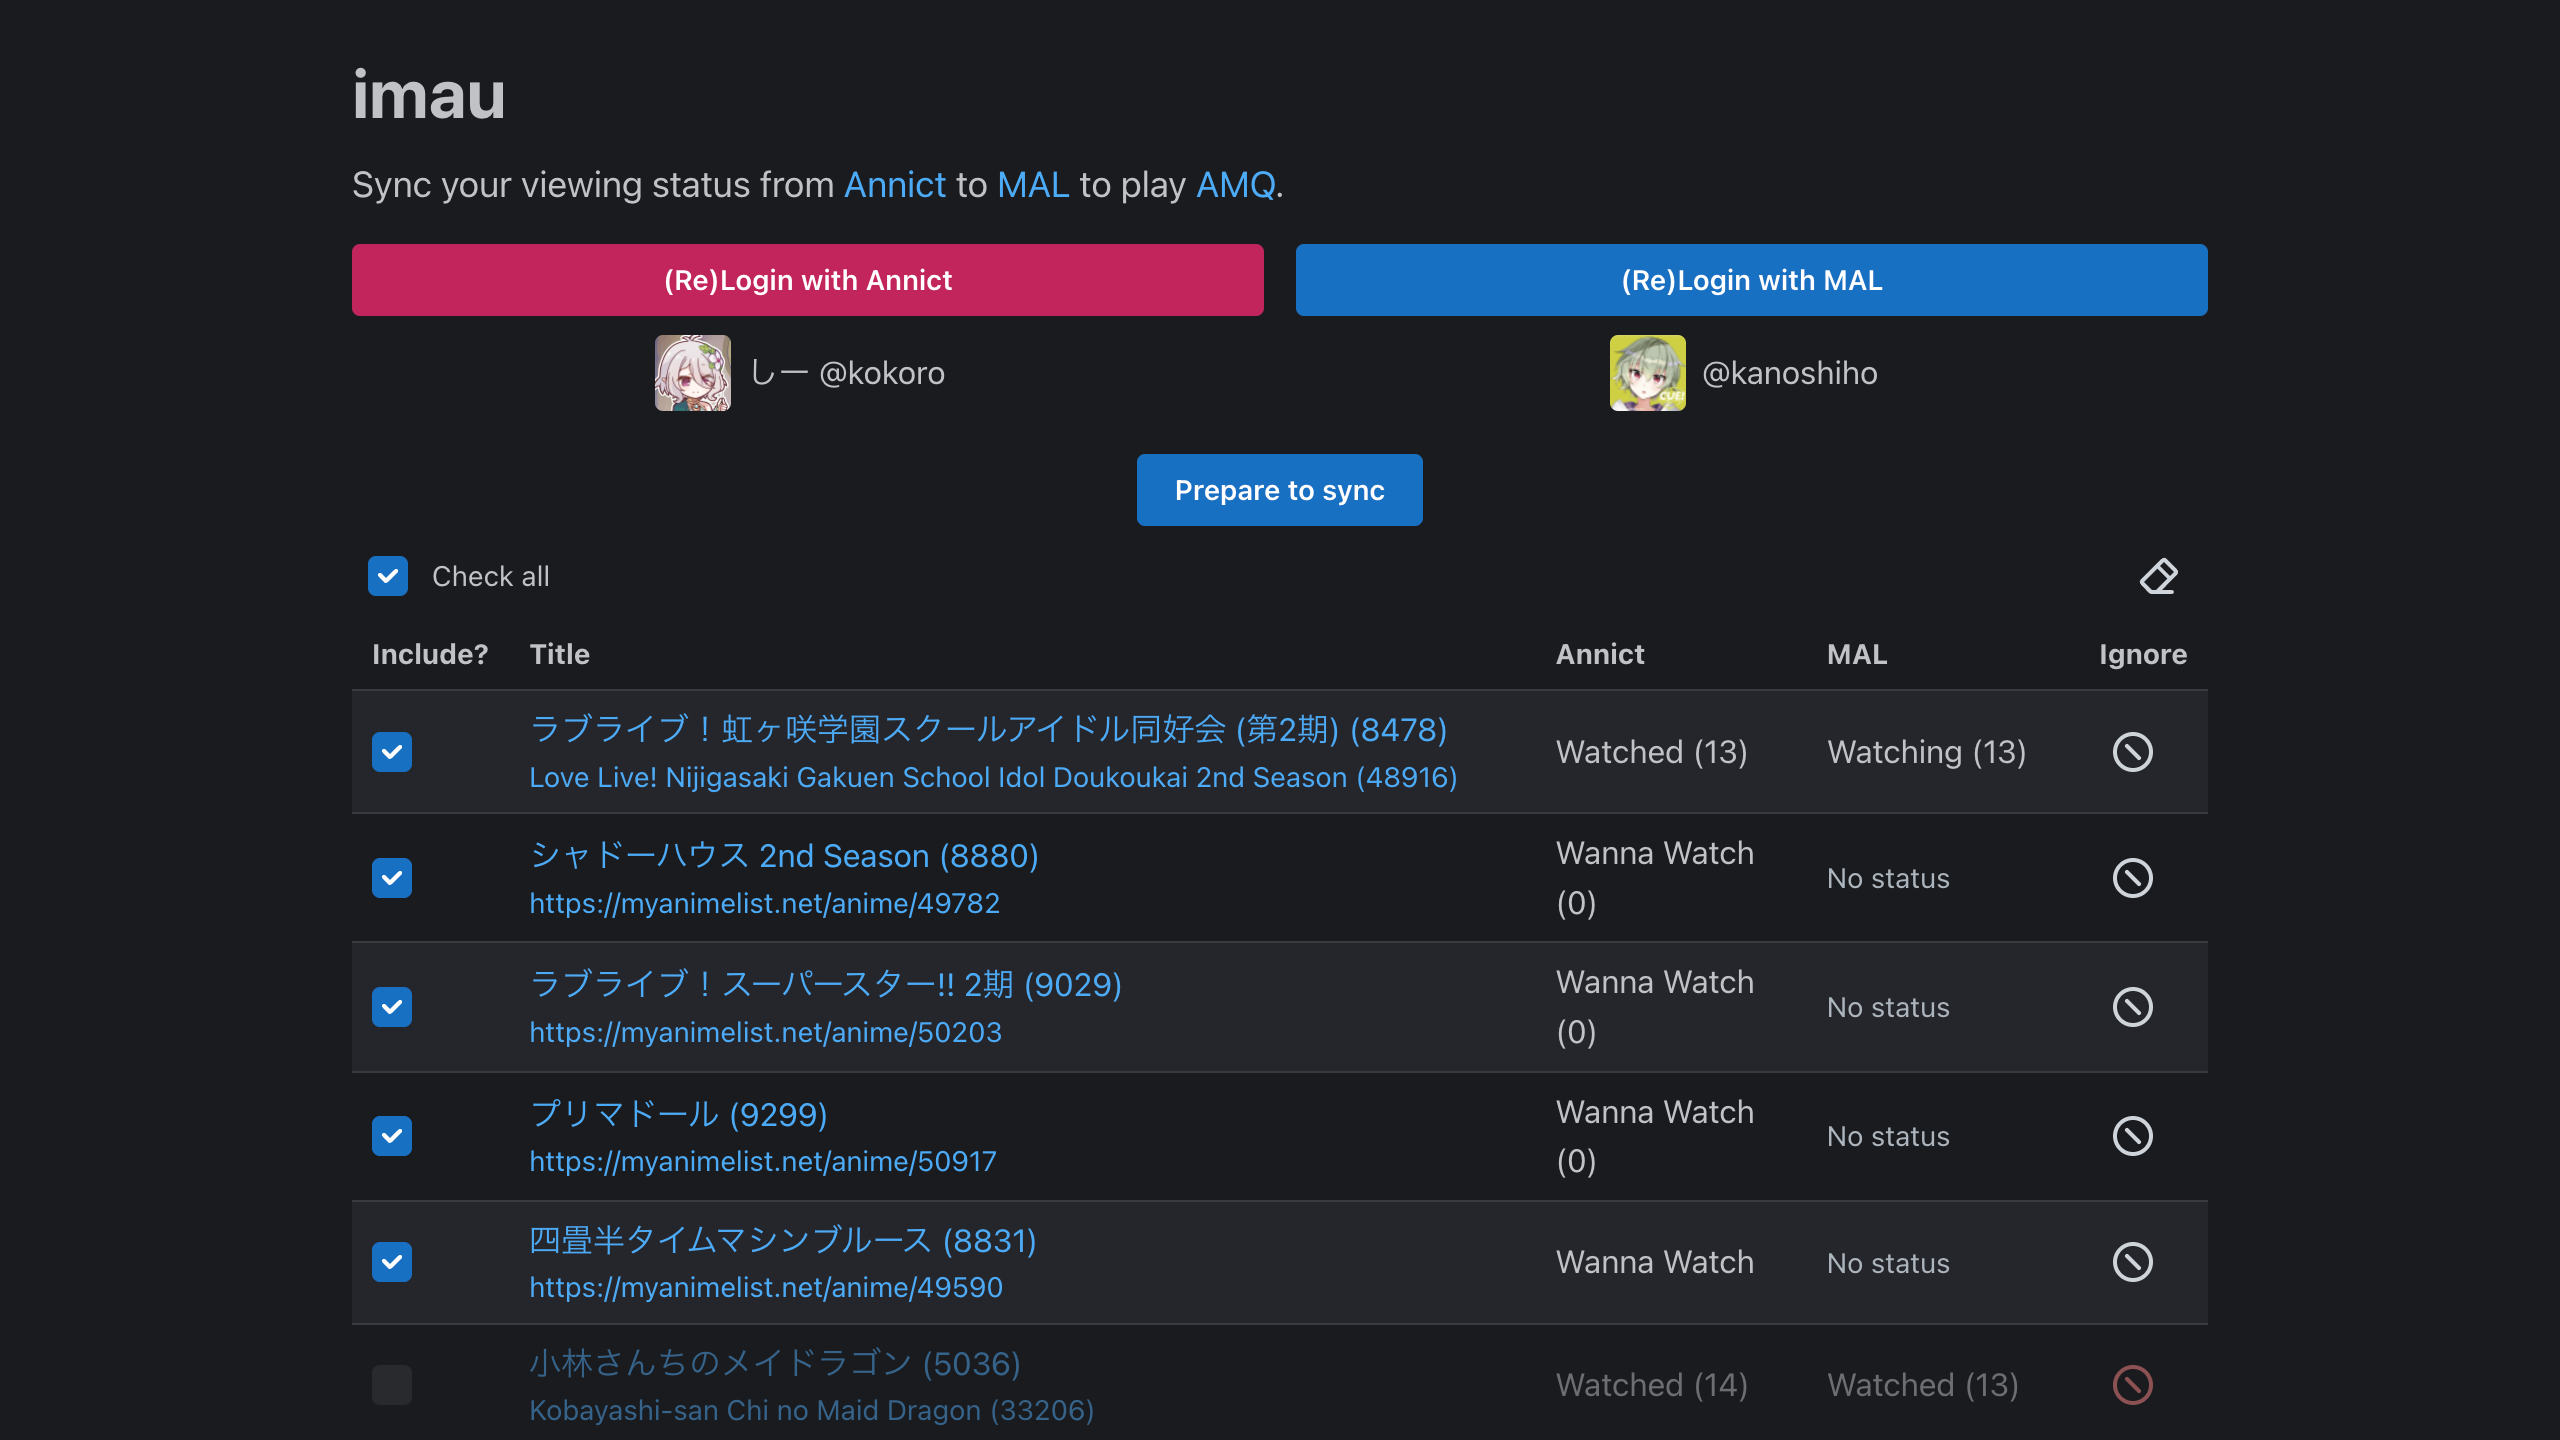Click the @kokoro Annict avatar image

coord(692,372)
